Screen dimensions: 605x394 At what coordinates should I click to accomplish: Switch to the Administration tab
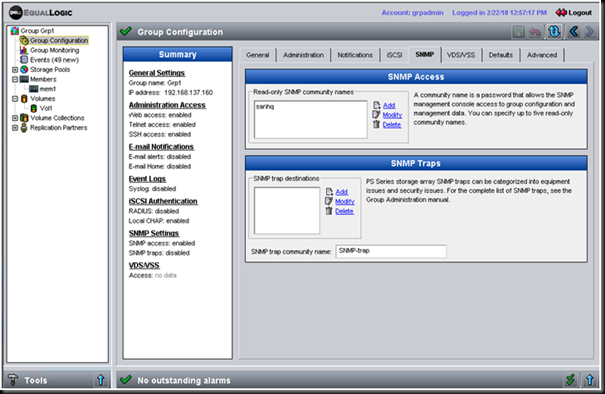(303, 55)
